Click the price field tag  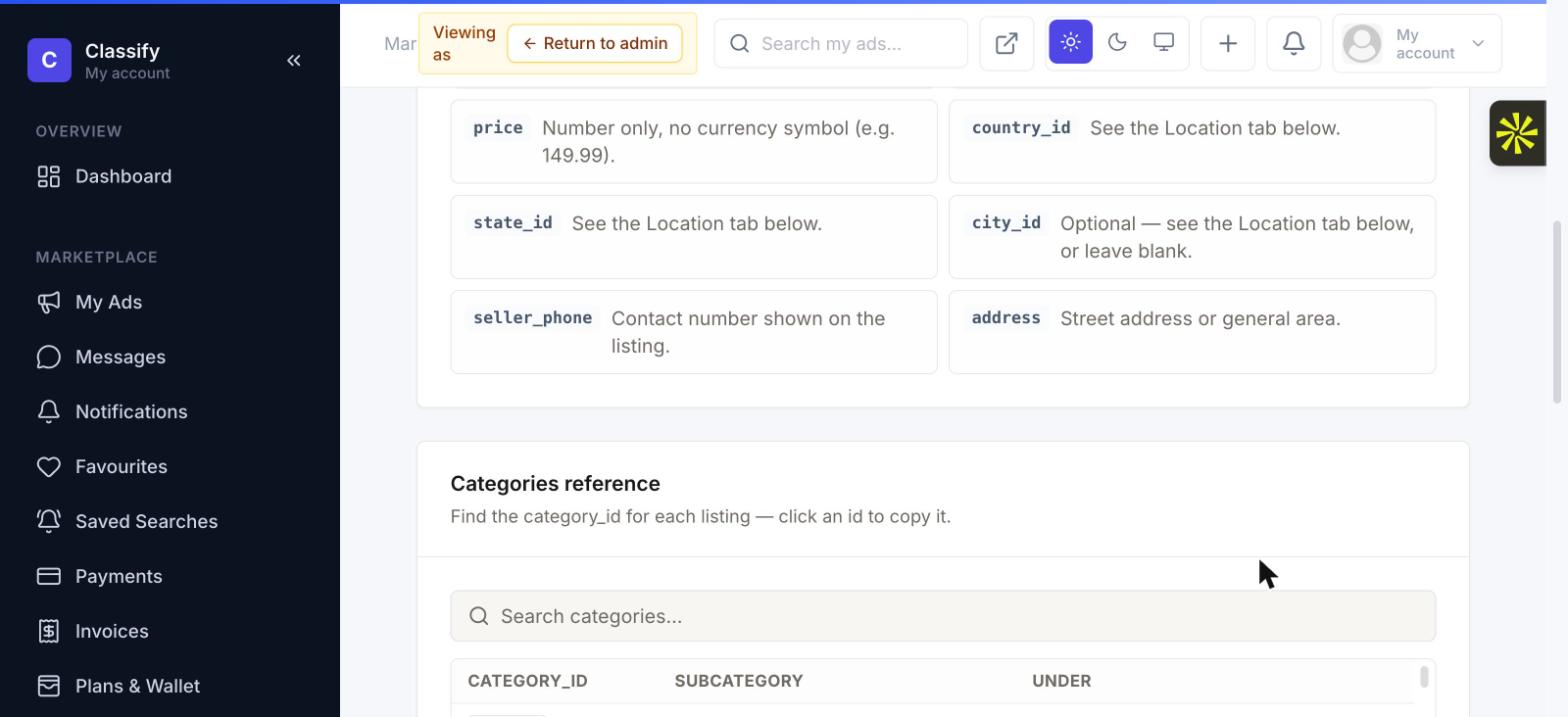pos(498,128)
